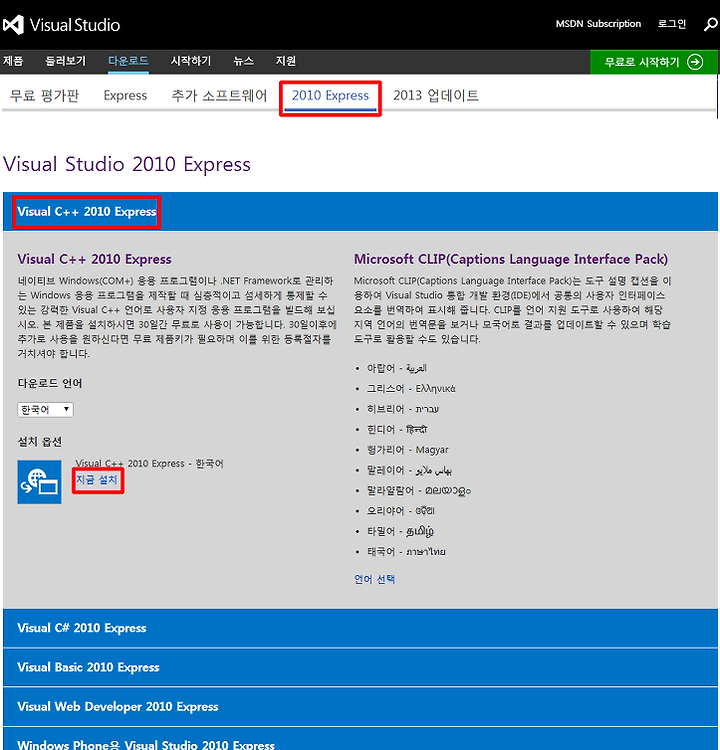The width and height of the screenshot is (720, 750).
Task: Click the 히브리어 language list item
Action: click(x=403, y=409)
